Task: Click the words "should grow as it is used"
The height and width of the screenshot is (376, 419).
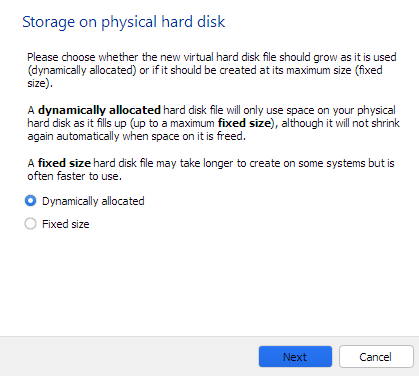Action: tap(338, 57)
